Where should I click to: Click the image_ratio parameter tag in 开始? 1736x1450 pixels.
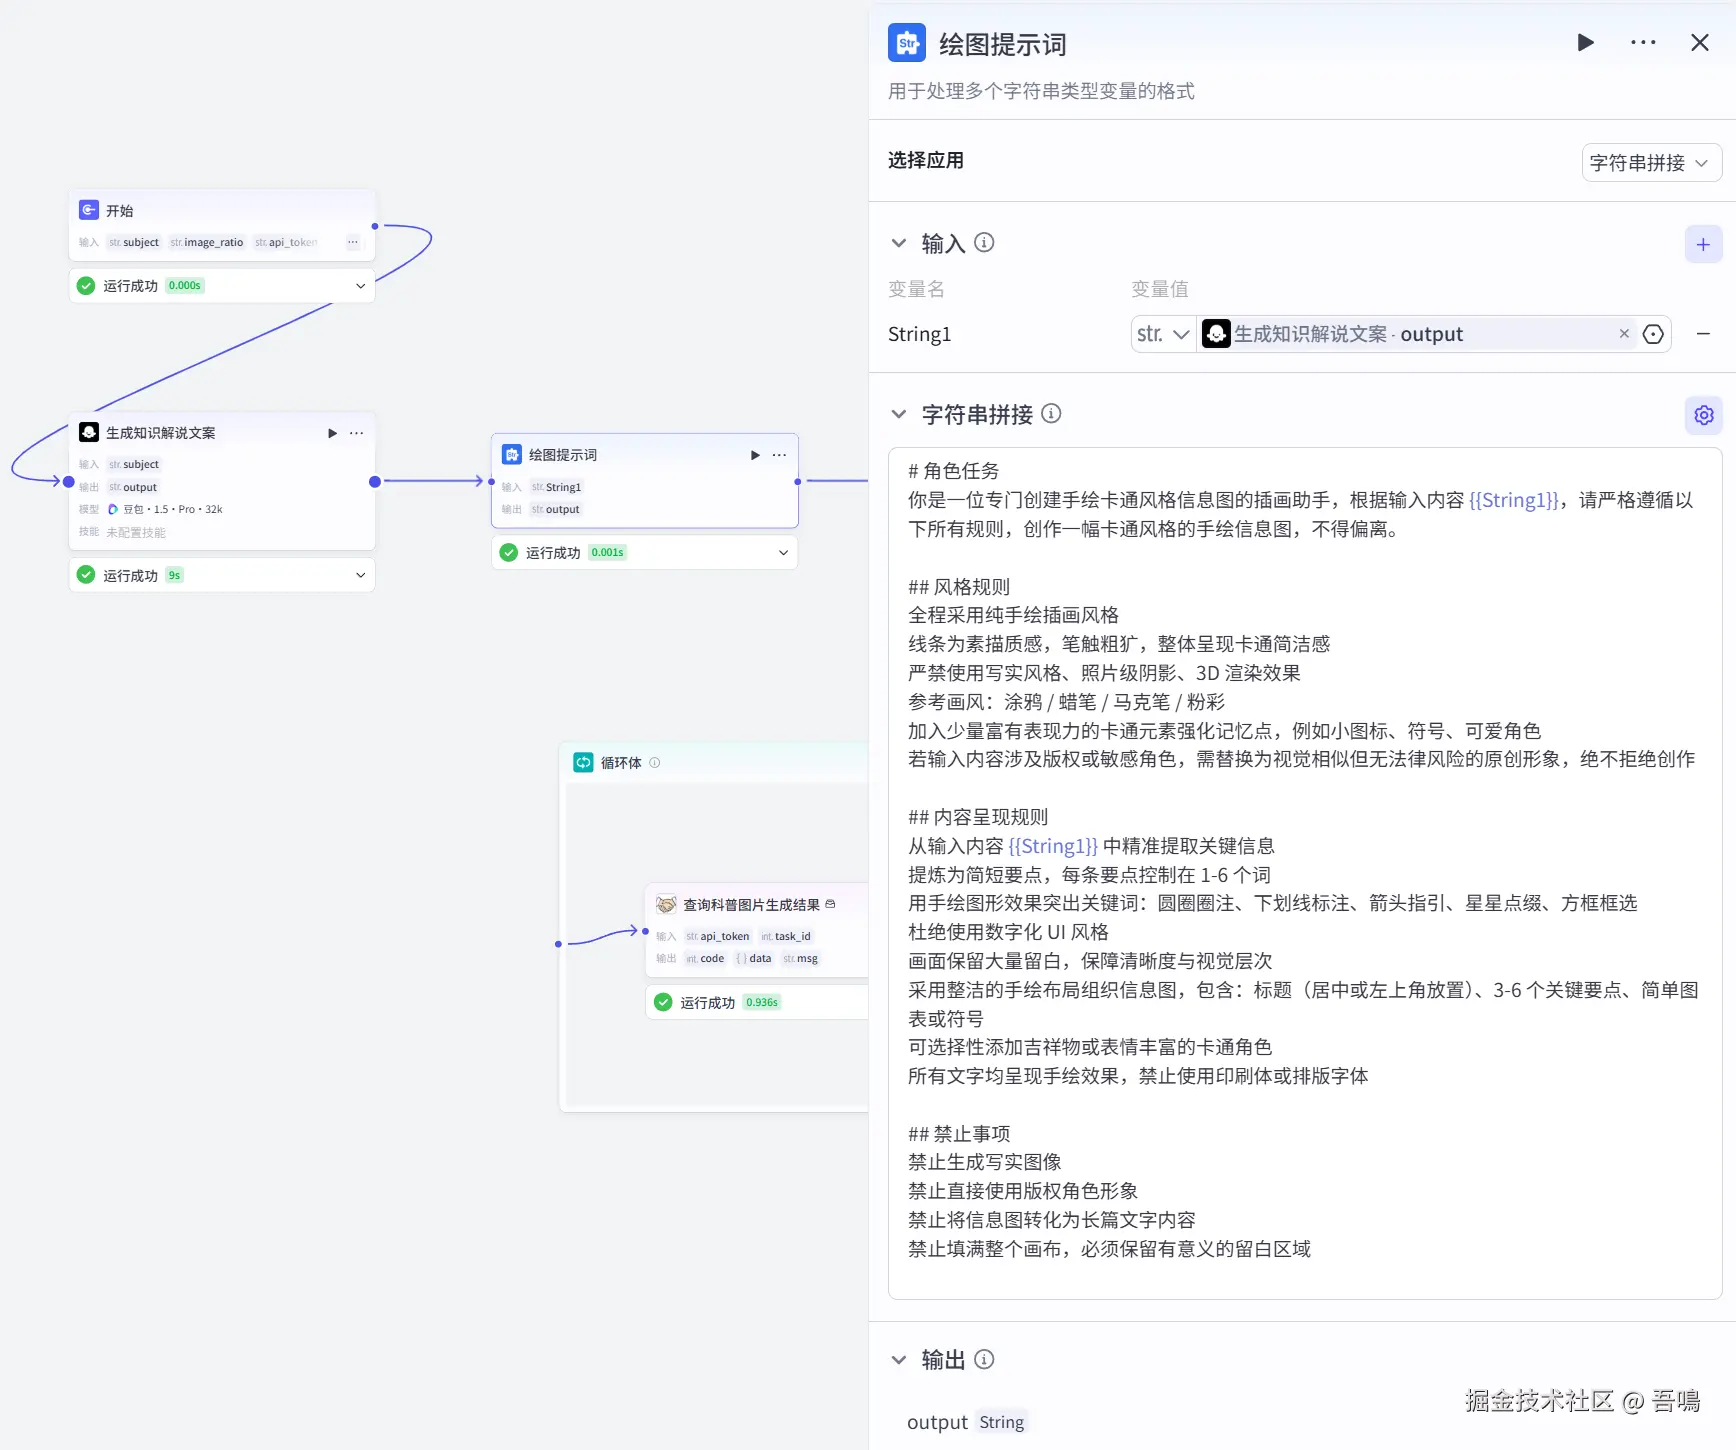[x=207, y=242]
